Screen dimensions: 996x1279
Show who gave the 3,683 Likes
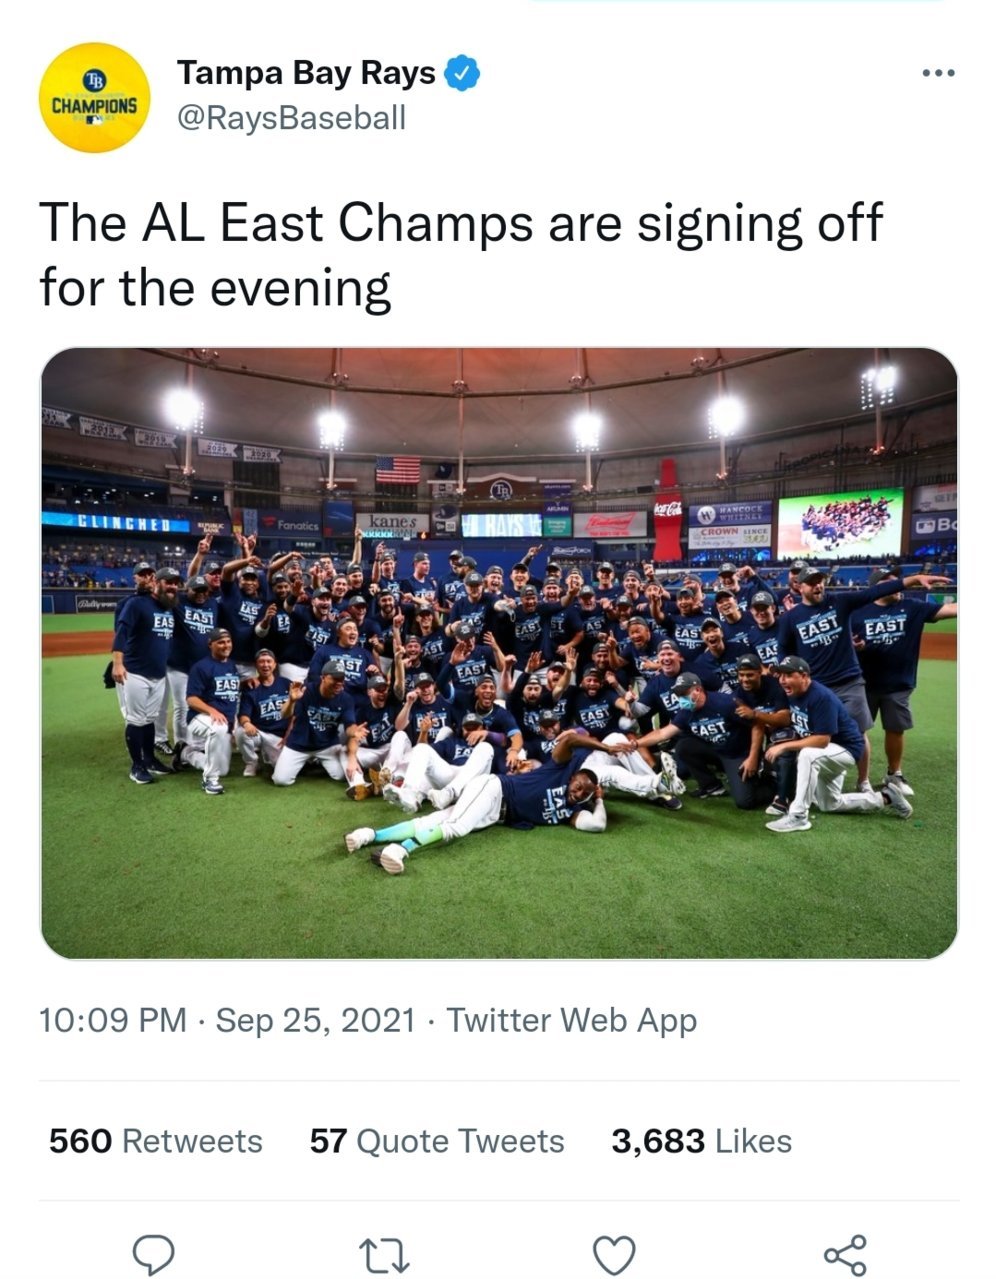701,1141
